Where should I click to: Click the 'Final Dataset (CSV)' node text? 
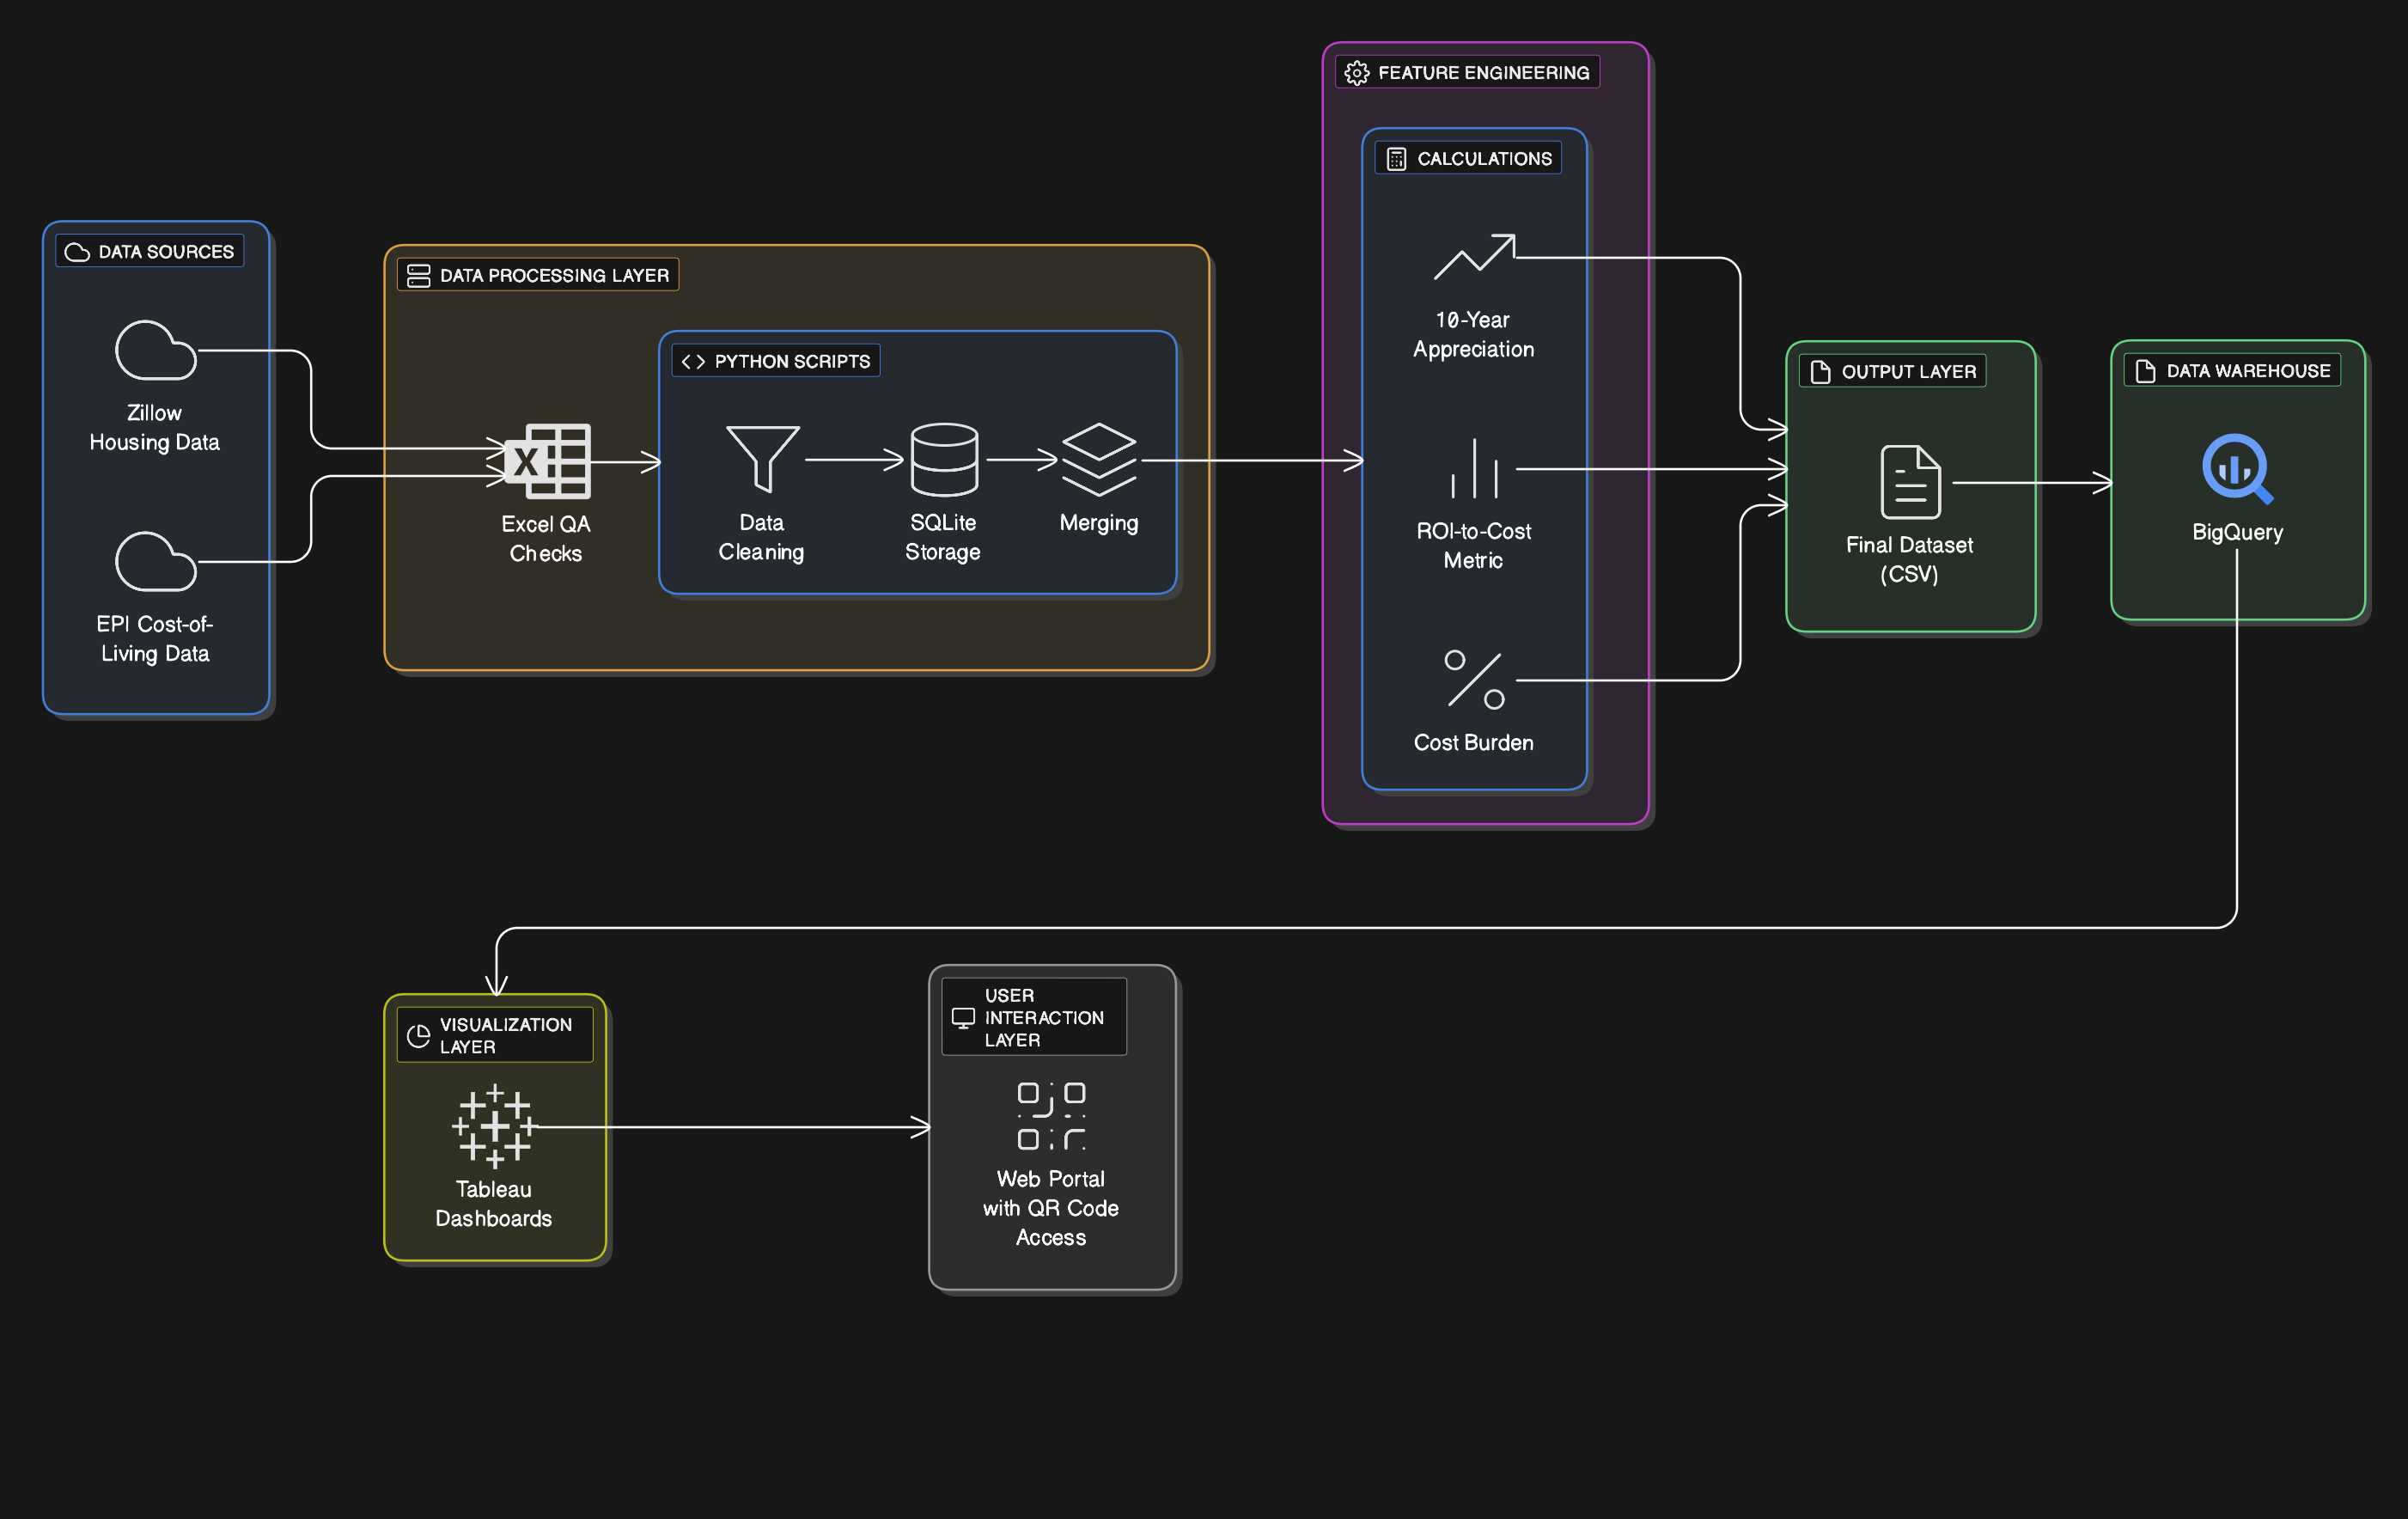[1910, 560]
